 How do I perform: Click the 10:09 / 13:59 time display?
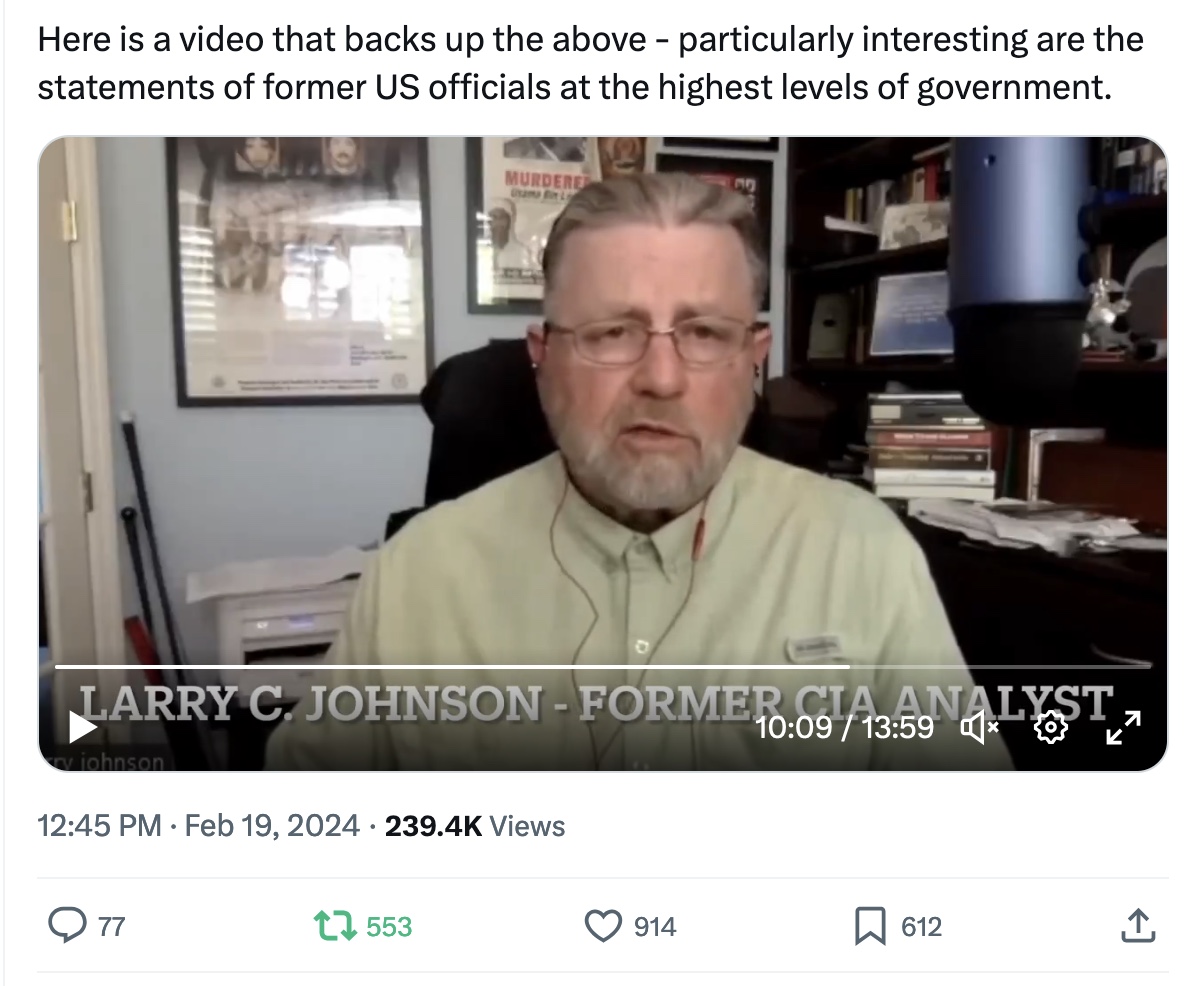tap(845, 727)
